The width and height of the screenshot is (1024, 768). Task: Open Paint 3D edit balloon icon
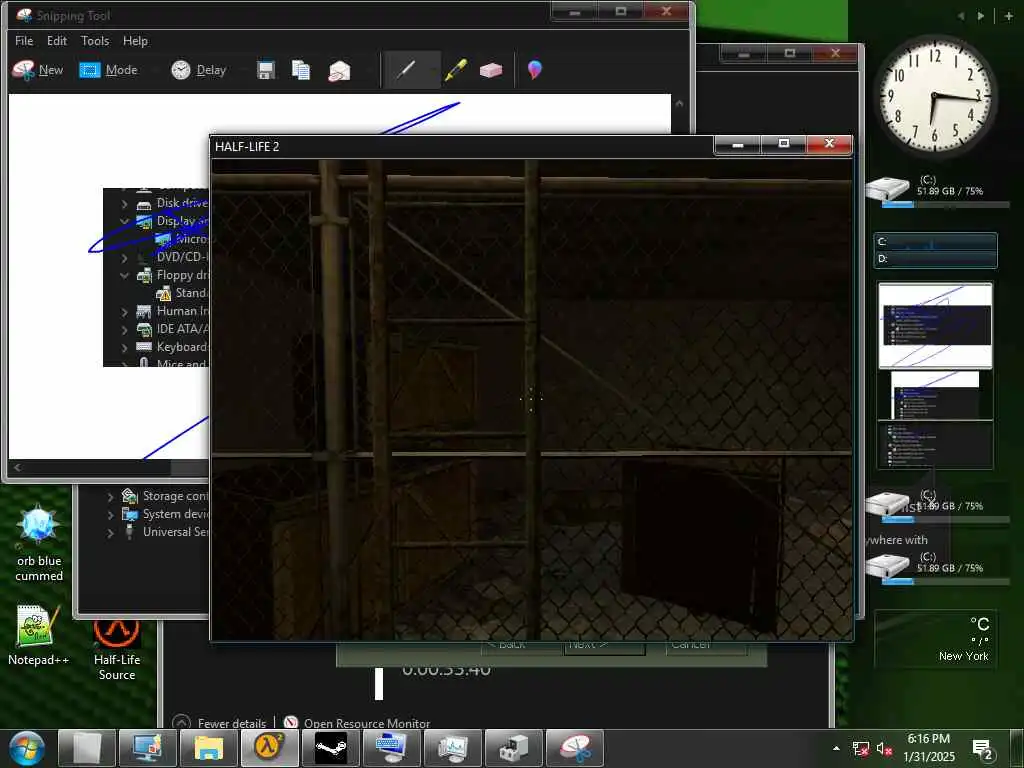point(534,69)
